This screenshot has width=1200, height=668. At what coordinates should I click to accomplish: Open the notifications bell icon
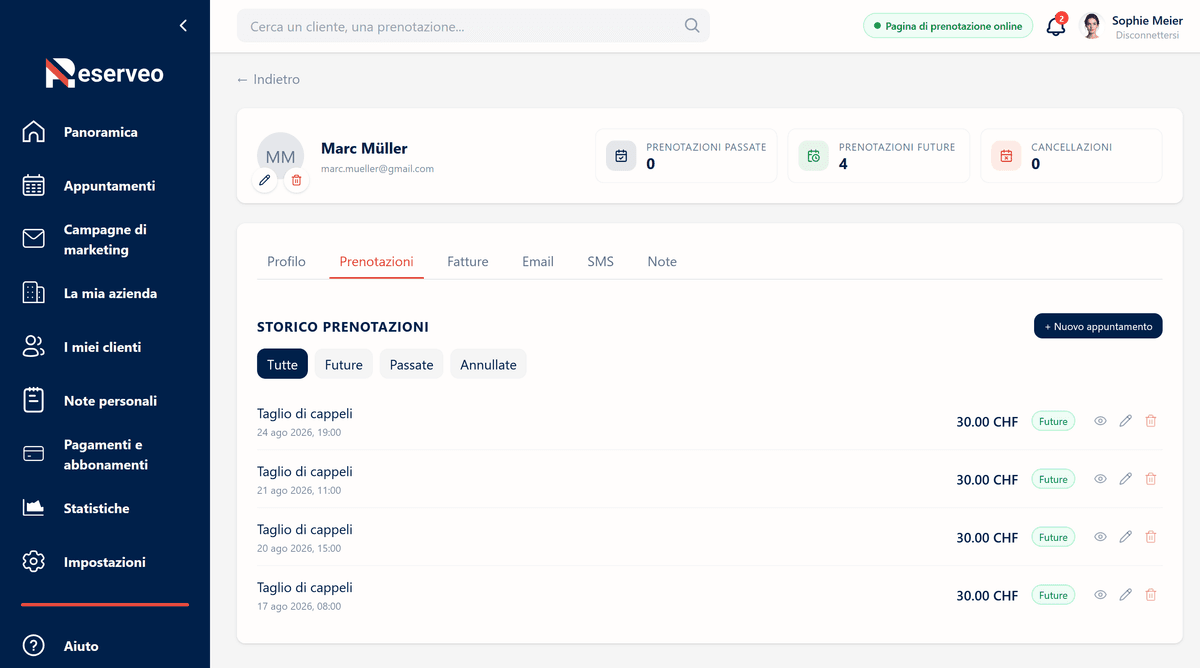click(1055, 27)
